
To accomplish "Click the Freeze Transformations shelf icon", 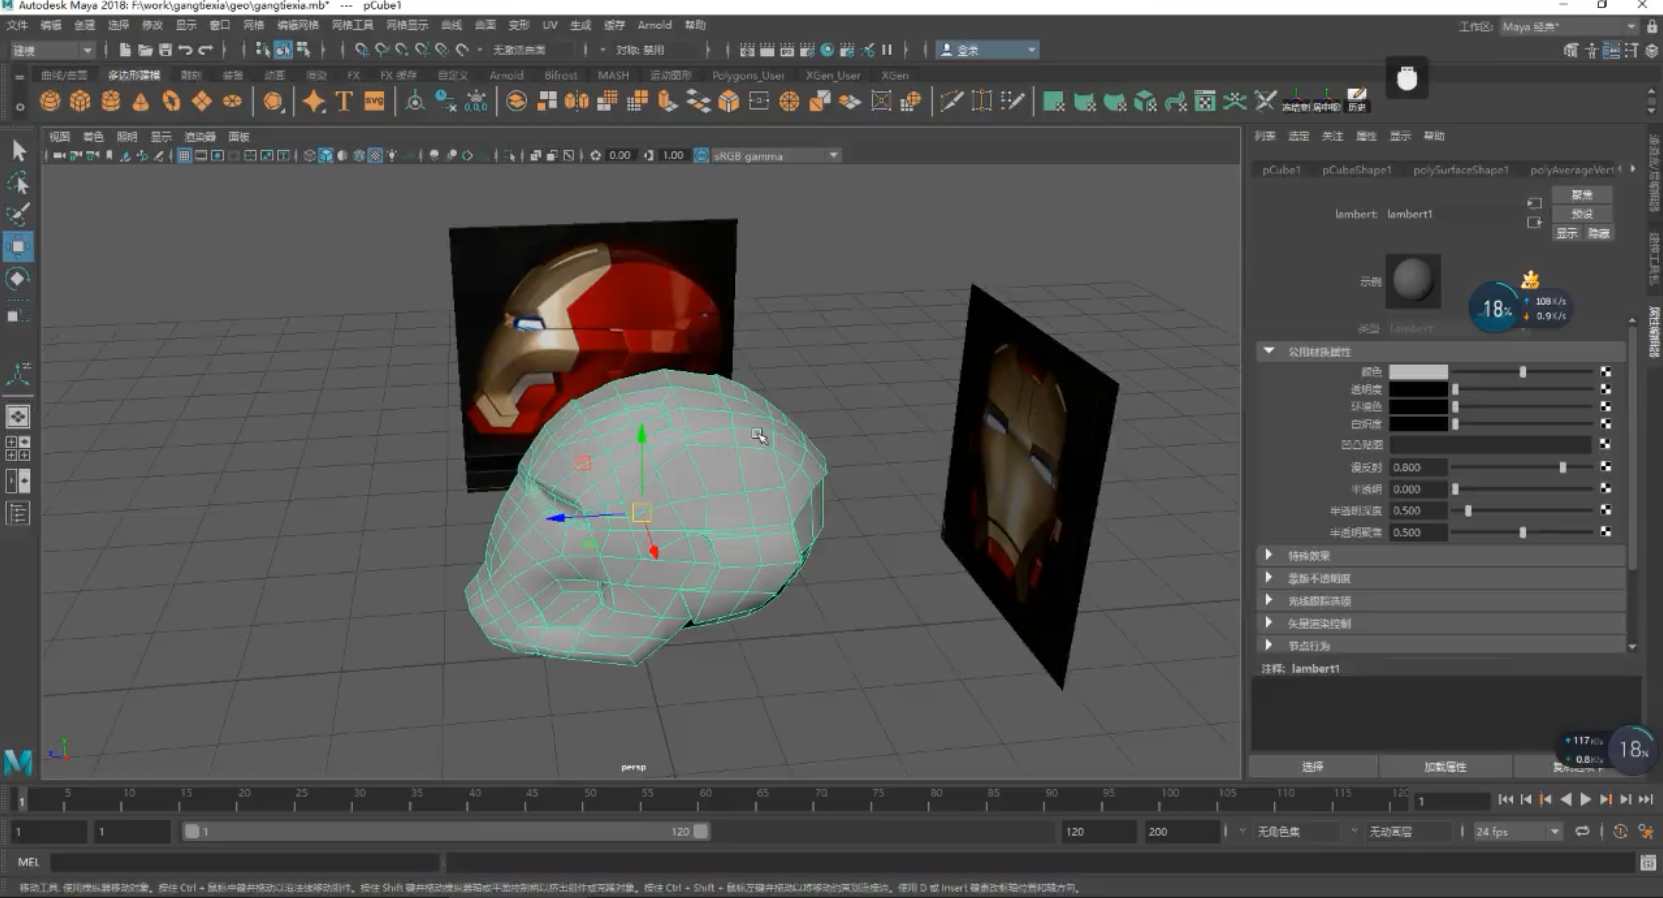I will [1296, 100].
